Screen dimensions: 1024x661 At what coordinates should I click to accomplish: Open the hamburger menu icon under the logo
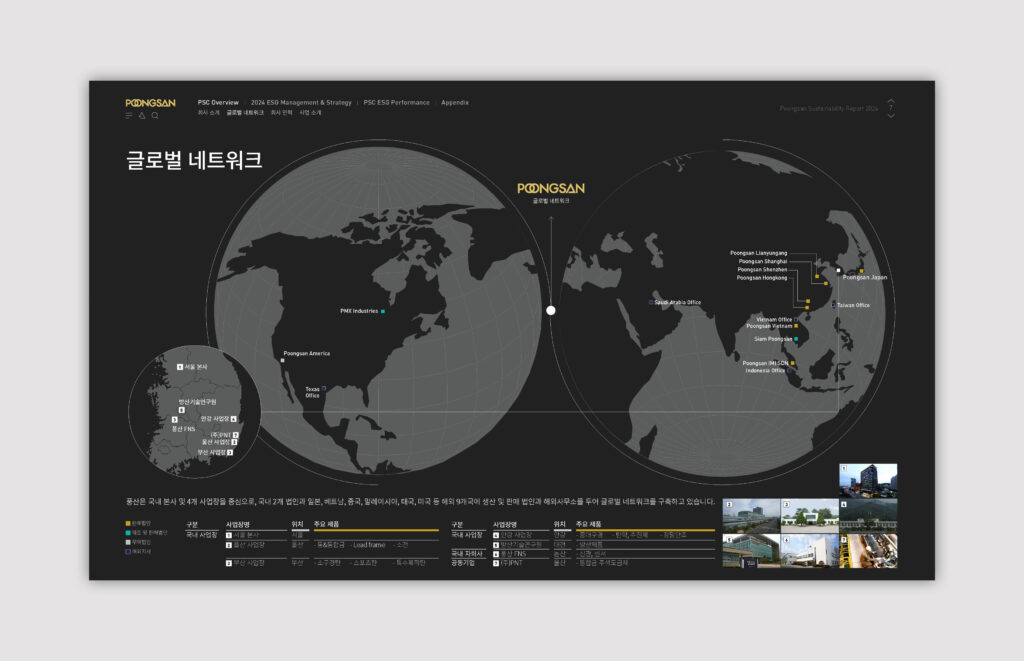coord(129,116)
